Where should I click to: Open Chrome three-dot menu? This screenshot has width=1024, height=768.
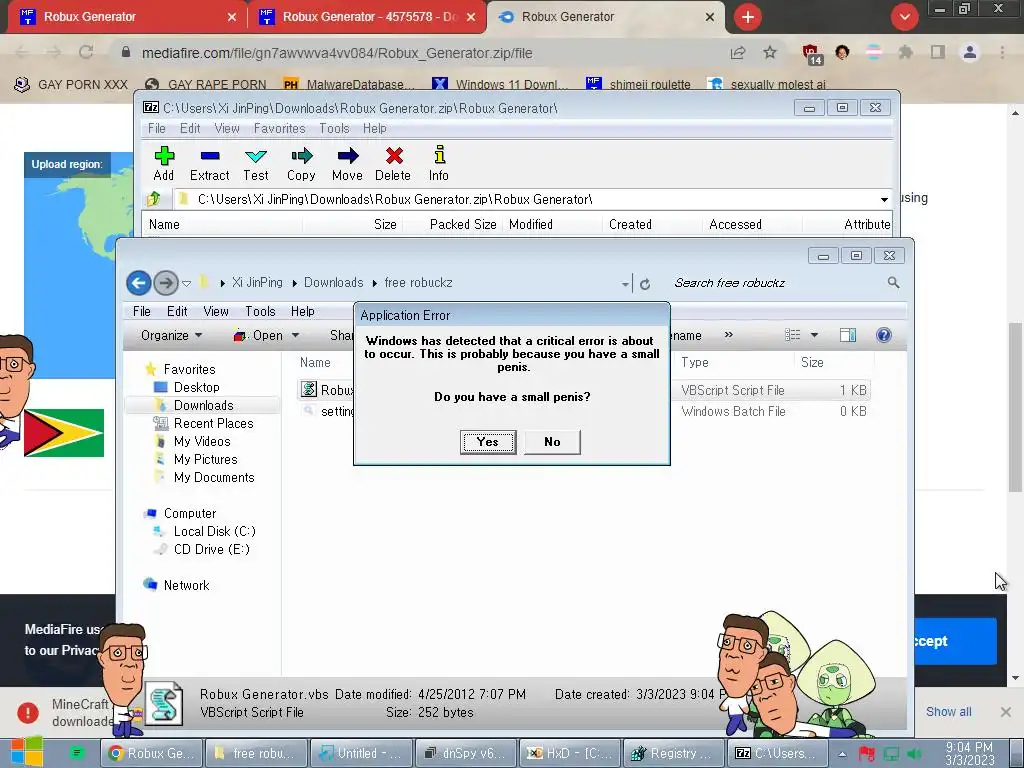pyautogui.click(x=1002, y=52)
